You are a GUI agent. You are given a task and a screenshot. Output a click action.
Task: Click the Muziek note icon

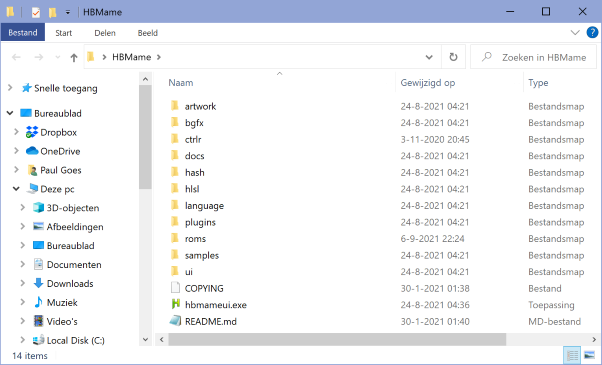click(x=38, y=302)
